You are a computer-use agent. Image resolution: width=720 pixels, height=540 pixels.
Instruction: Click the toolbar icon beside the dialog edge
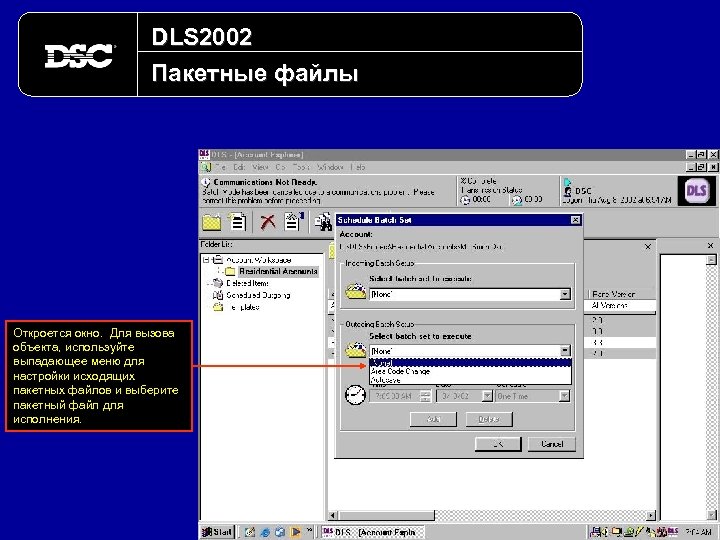coord(324,222)
